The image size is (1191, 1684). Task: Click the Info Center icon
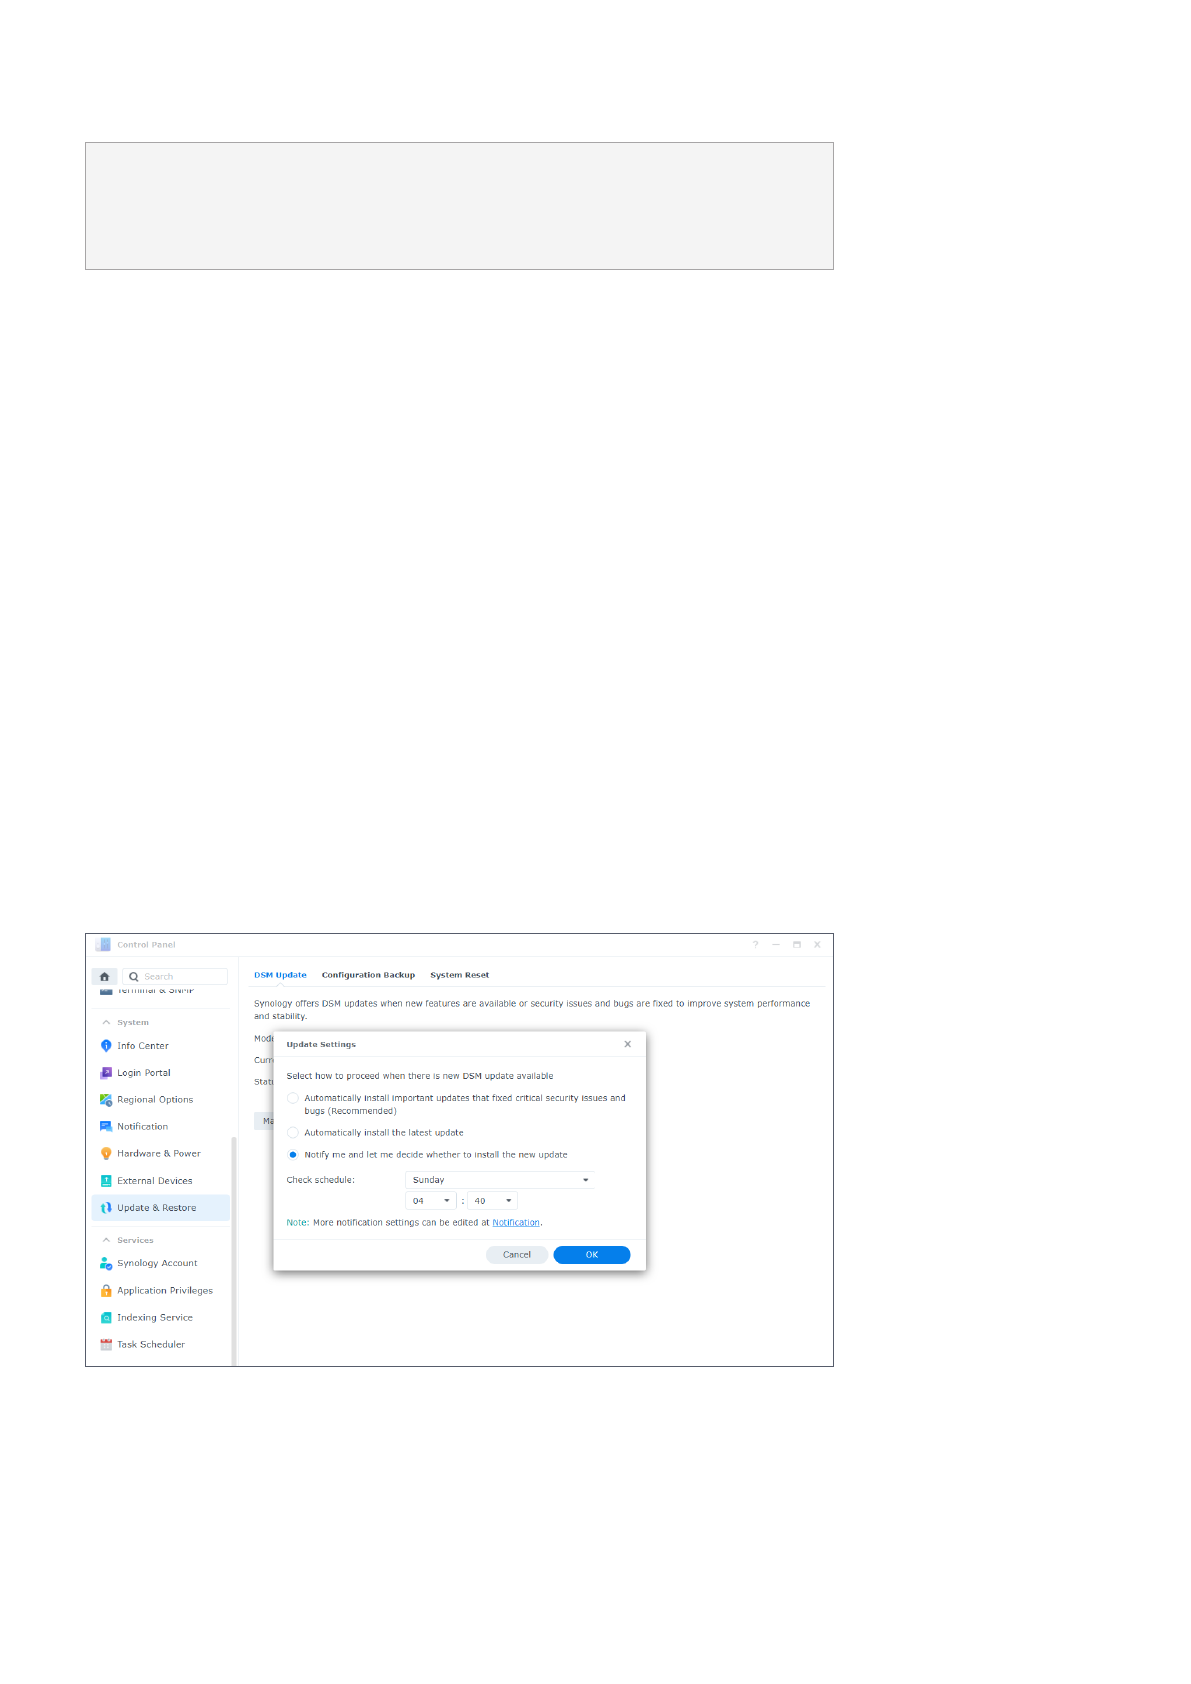click(x=106, y=1046)
